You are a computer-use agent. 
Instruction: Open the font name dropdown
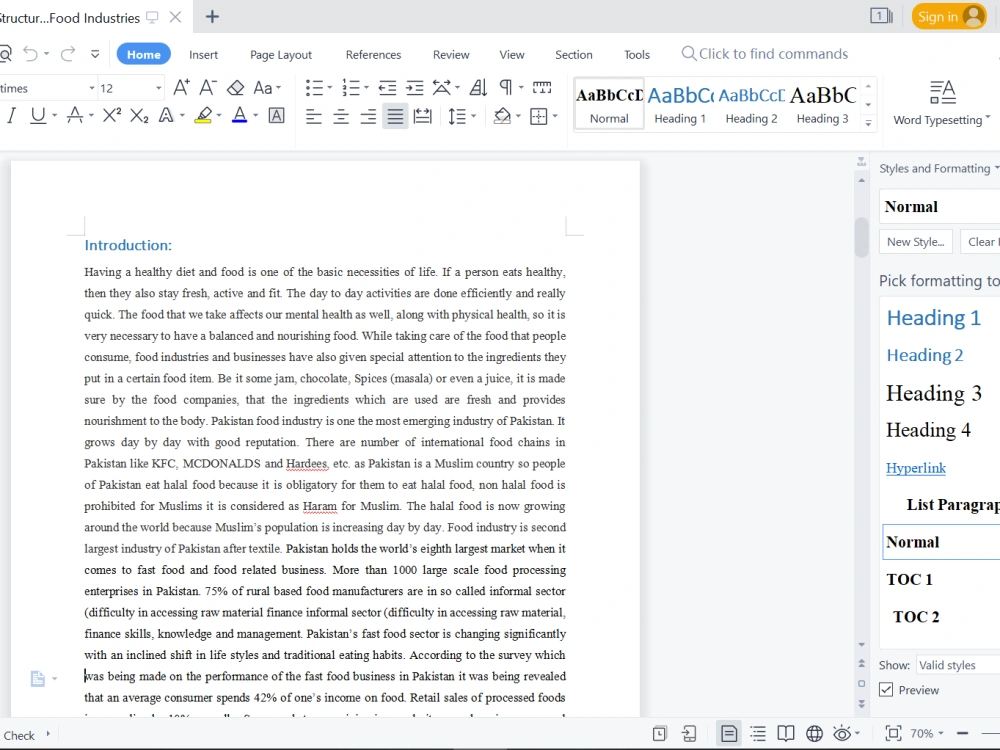coord(92,88)
